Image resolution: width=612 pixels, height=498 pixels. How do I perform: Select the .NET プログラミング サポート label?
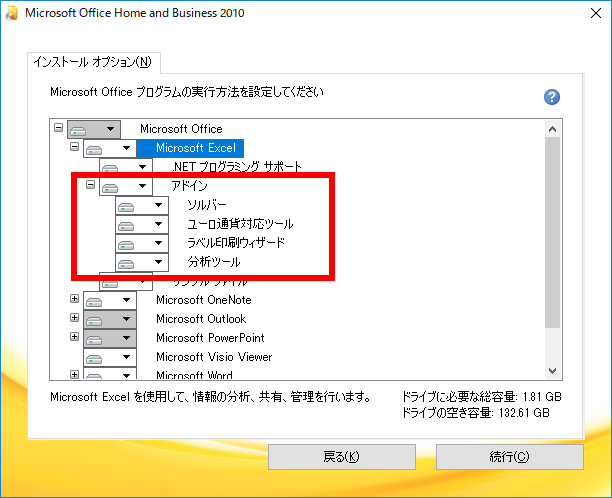coord(237,167)
